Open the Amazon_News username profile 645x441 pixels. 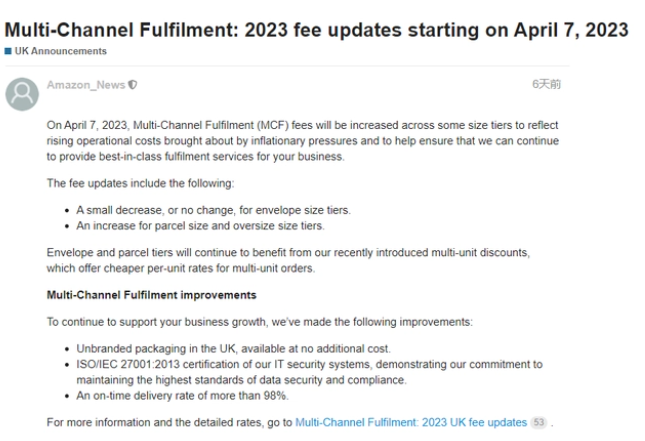point(86,85)
